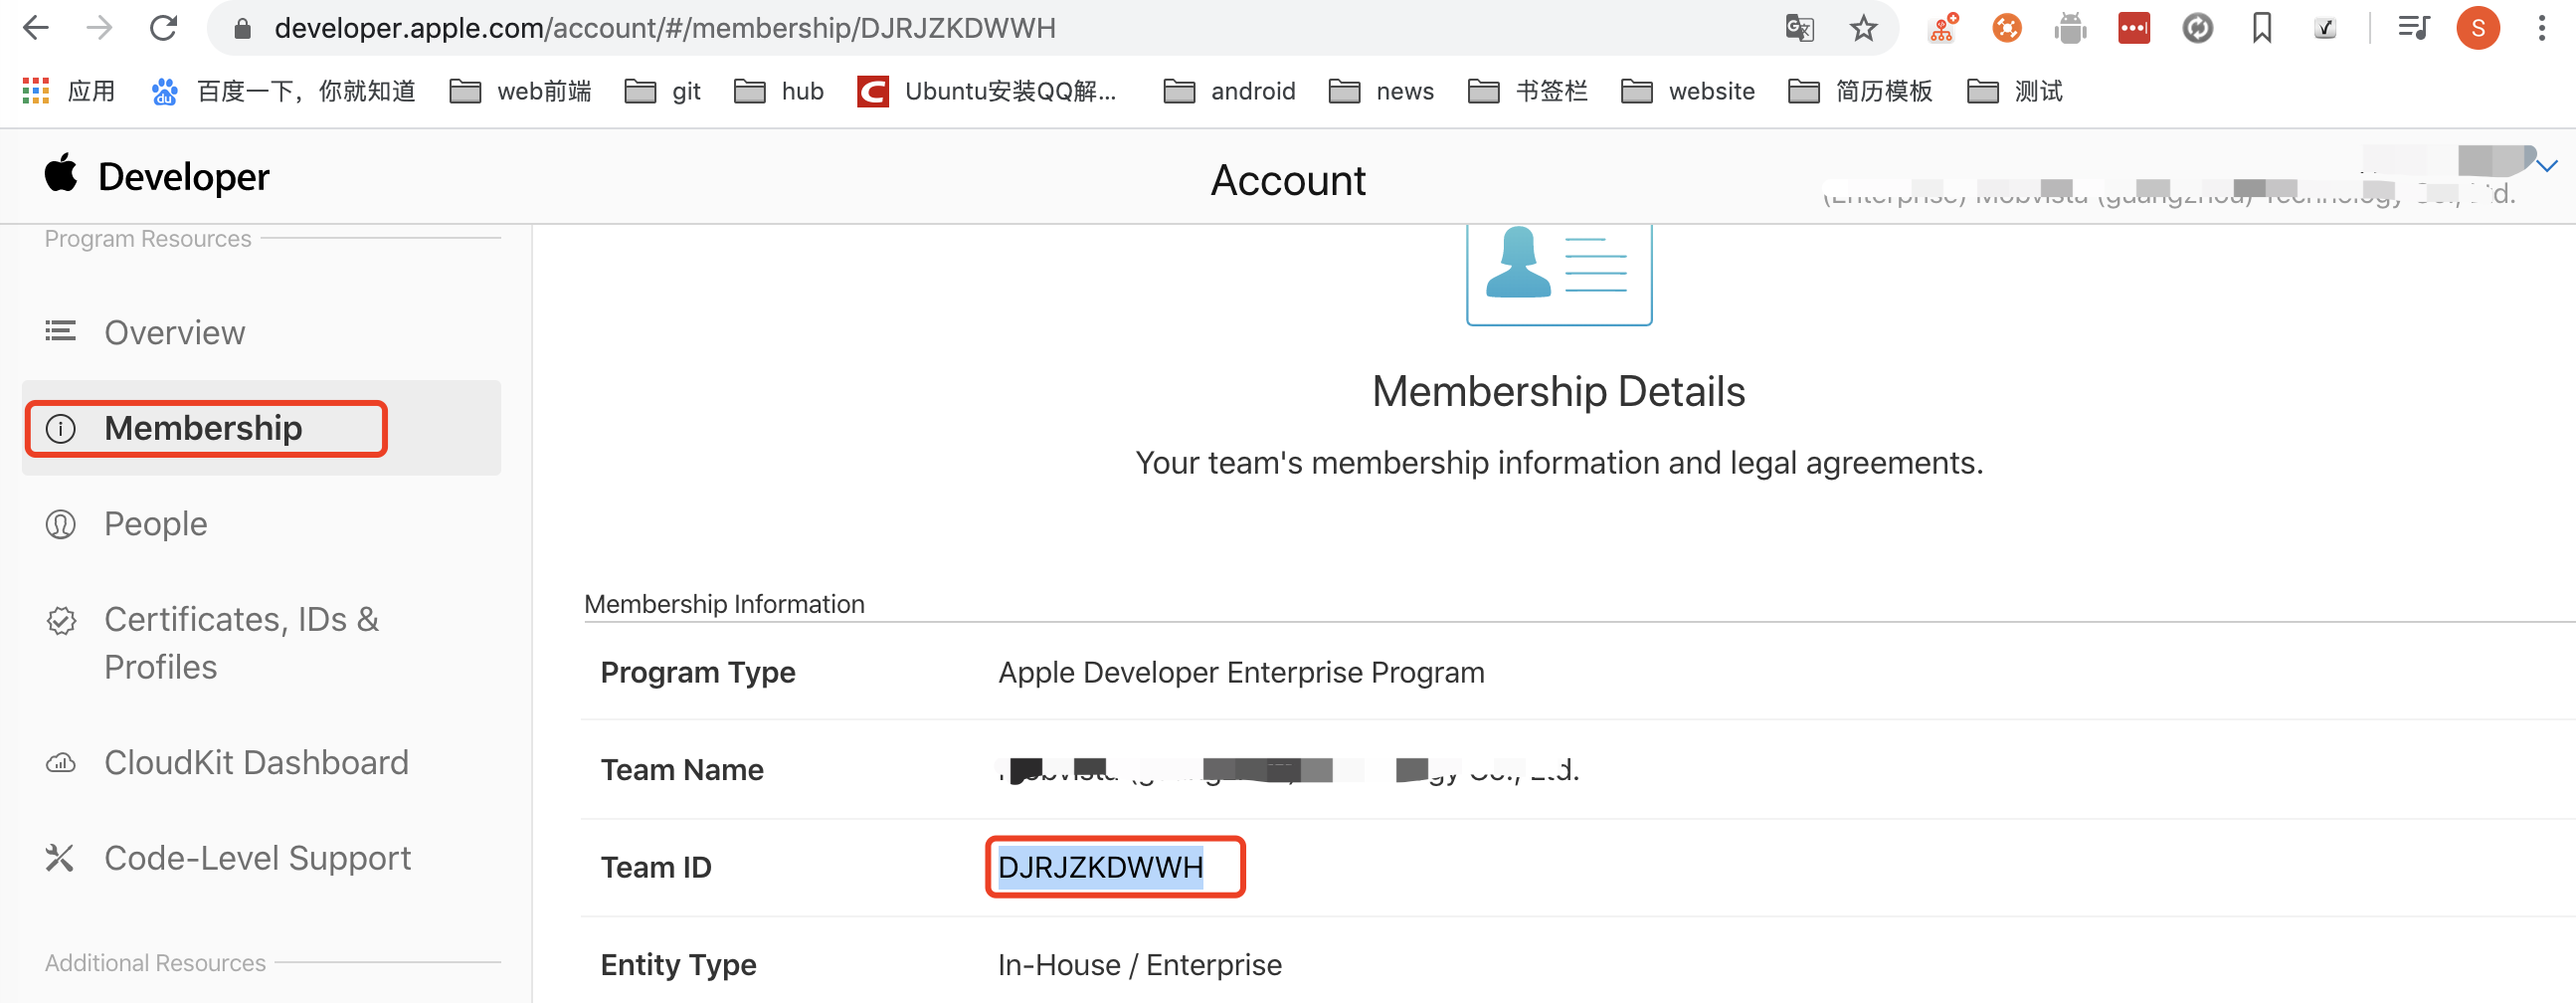Viewport: 2576px width, 1003px height.
Task: Open Certificates, IDs & Profiles via its badge icon
Action: pos(60,620)
